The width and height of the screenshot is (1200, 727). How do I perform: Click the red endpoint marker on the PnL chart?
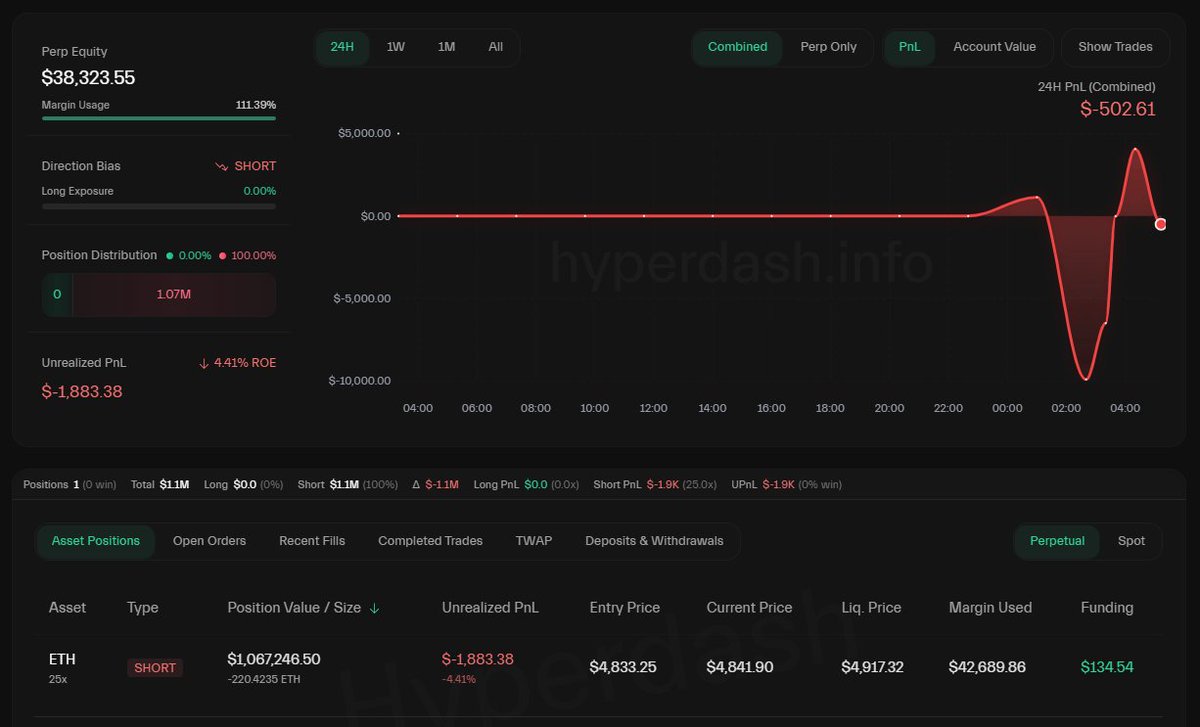point(1160,224)
